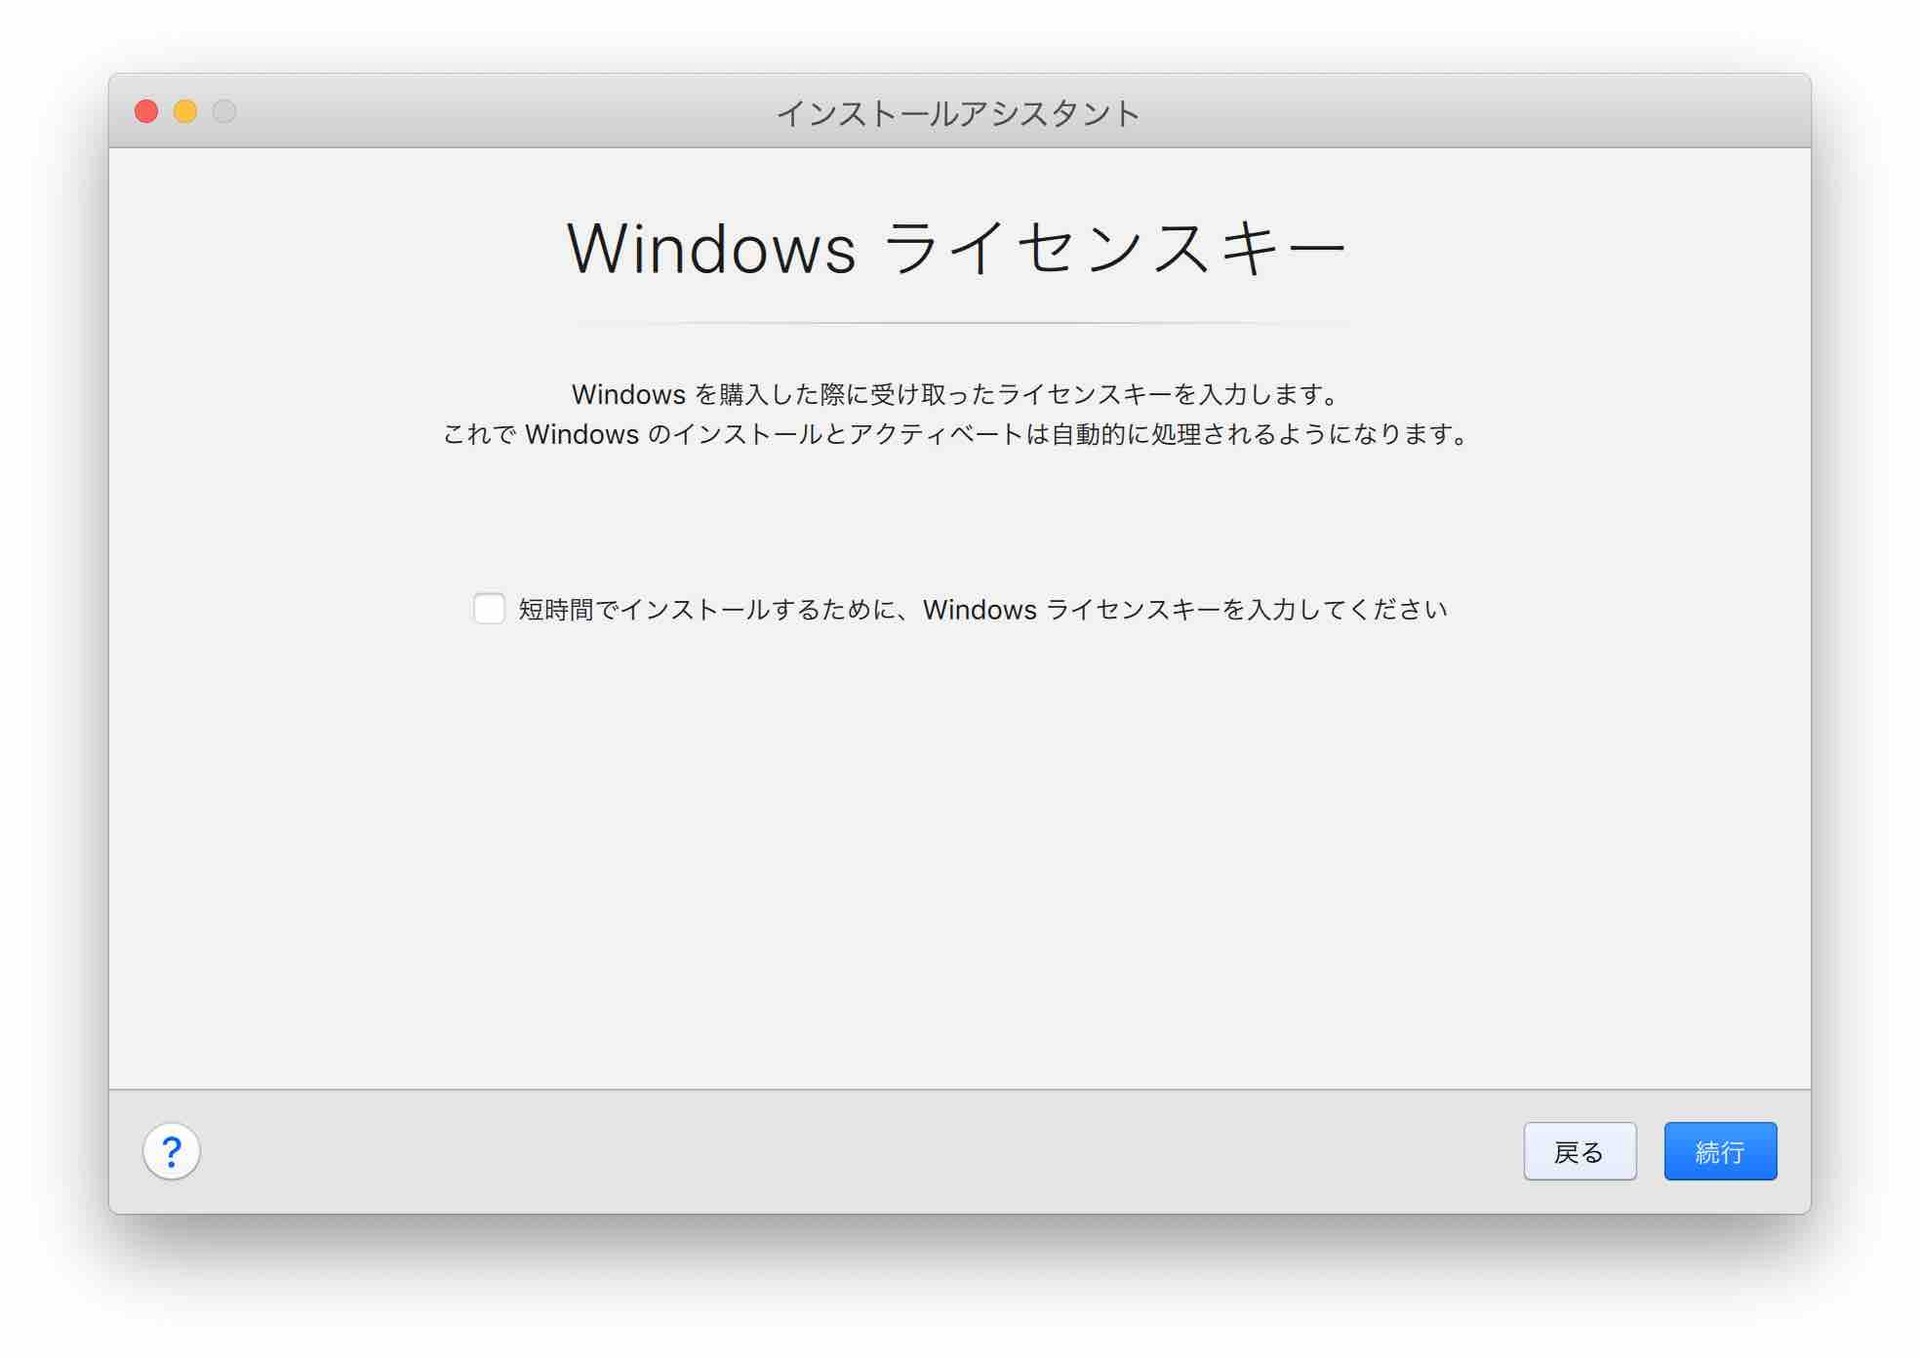Click the 続行 (Continue) button
Screen dimensions: 1920x1358
1720,1151
